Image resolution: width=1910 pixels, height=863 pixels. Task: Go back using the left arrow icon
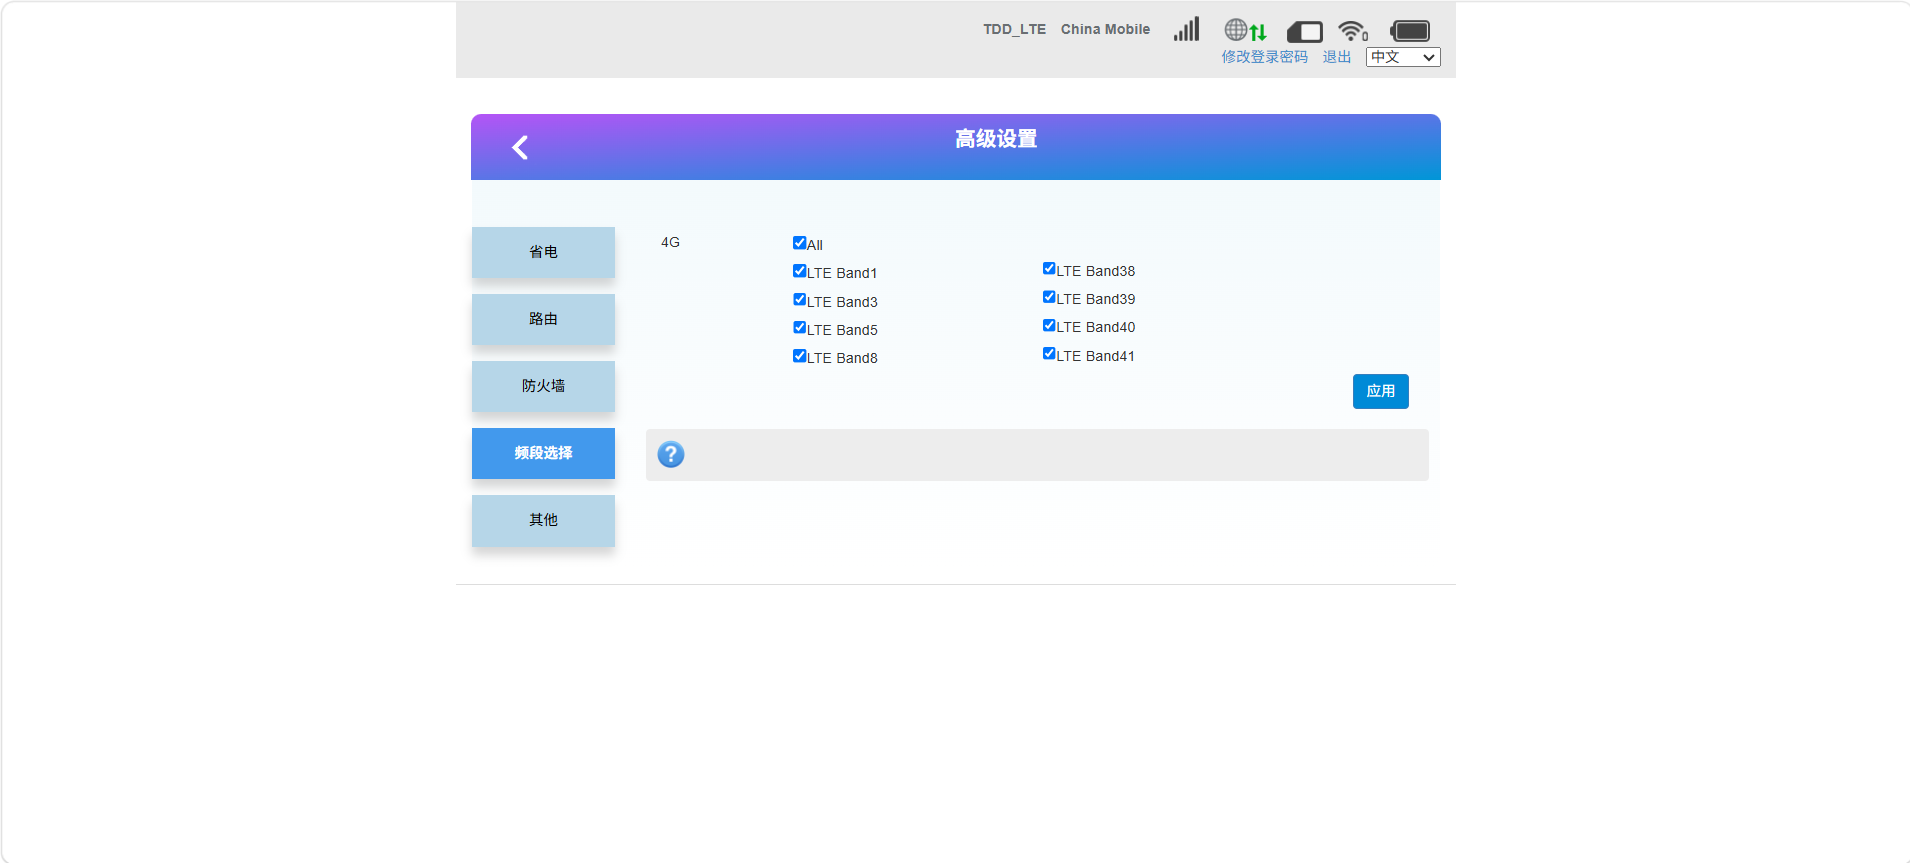[x=520, y=148]
